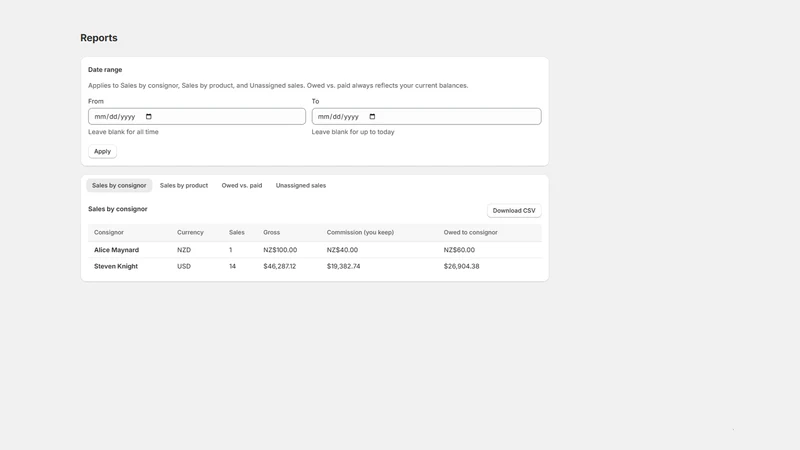This screenshot has width=800, height=450.
Task: Click the NZ$40.00 commission value
Action: tap(342, 250)
